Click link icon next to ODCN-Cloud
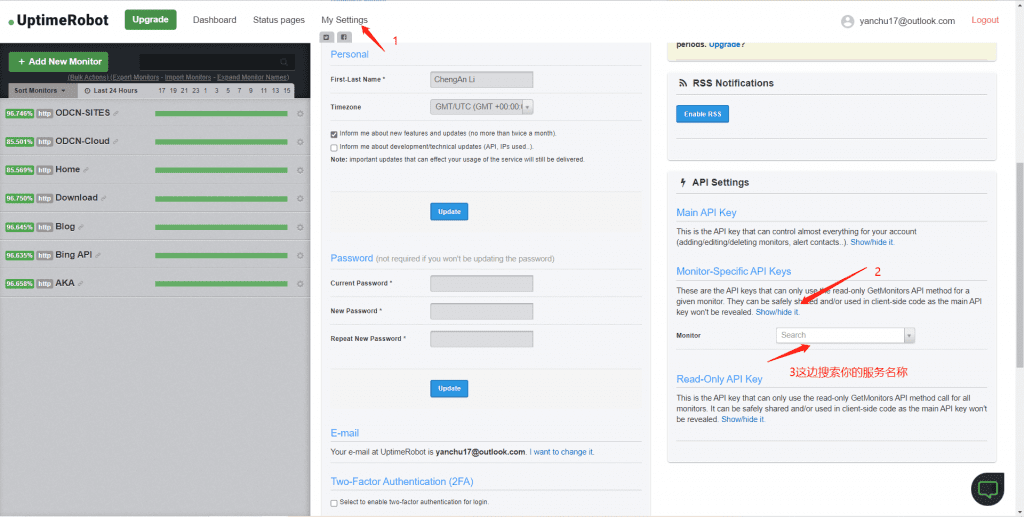1024x517 pixels. (115, 142)
